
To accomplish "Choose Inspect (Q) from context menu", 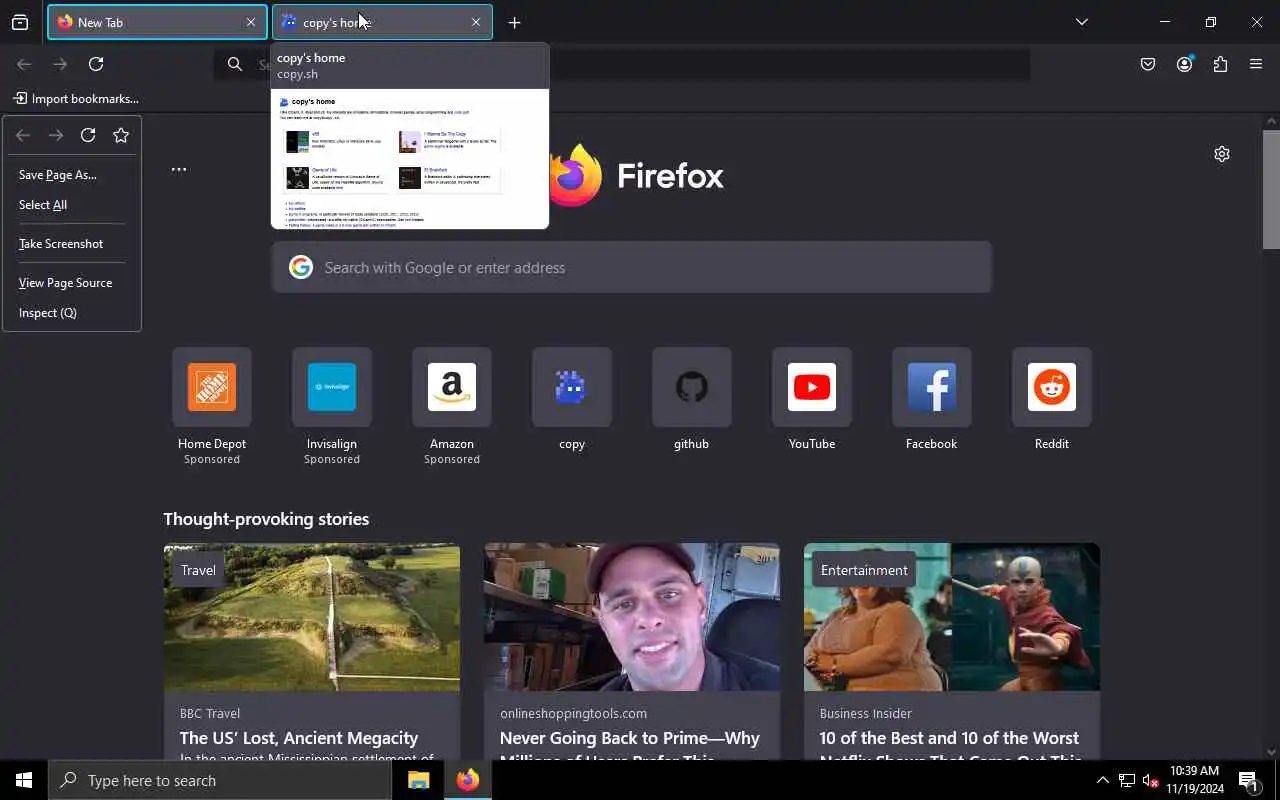I will point(72,313).
